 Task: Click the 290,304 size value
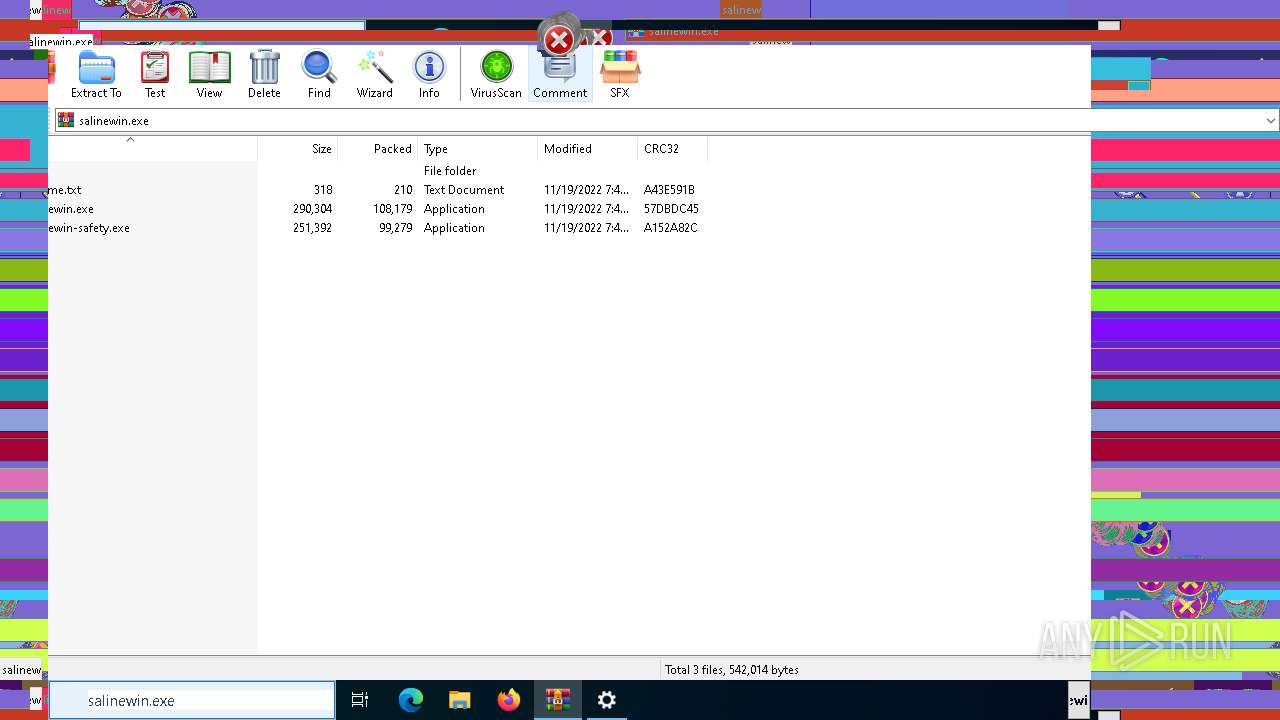click(313, 209)
